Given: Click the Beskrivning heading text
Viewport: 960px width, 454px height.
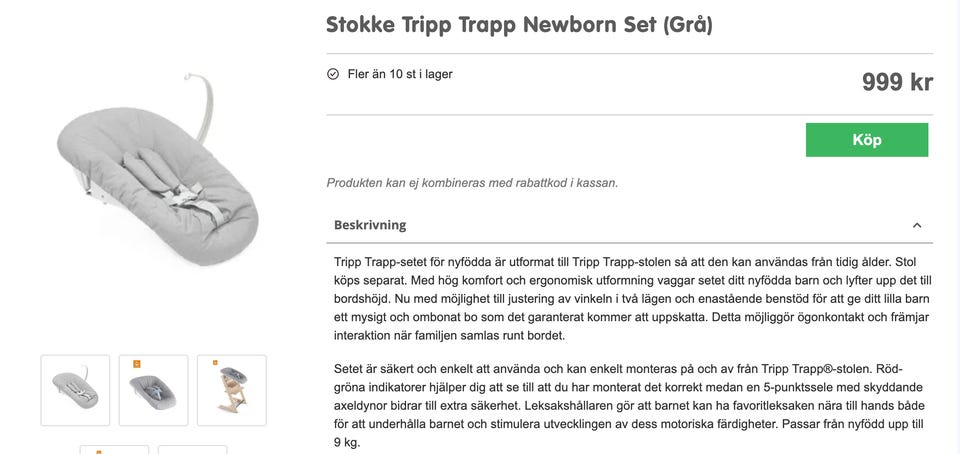Looking at the screenshot, I should tap(370, 225).
